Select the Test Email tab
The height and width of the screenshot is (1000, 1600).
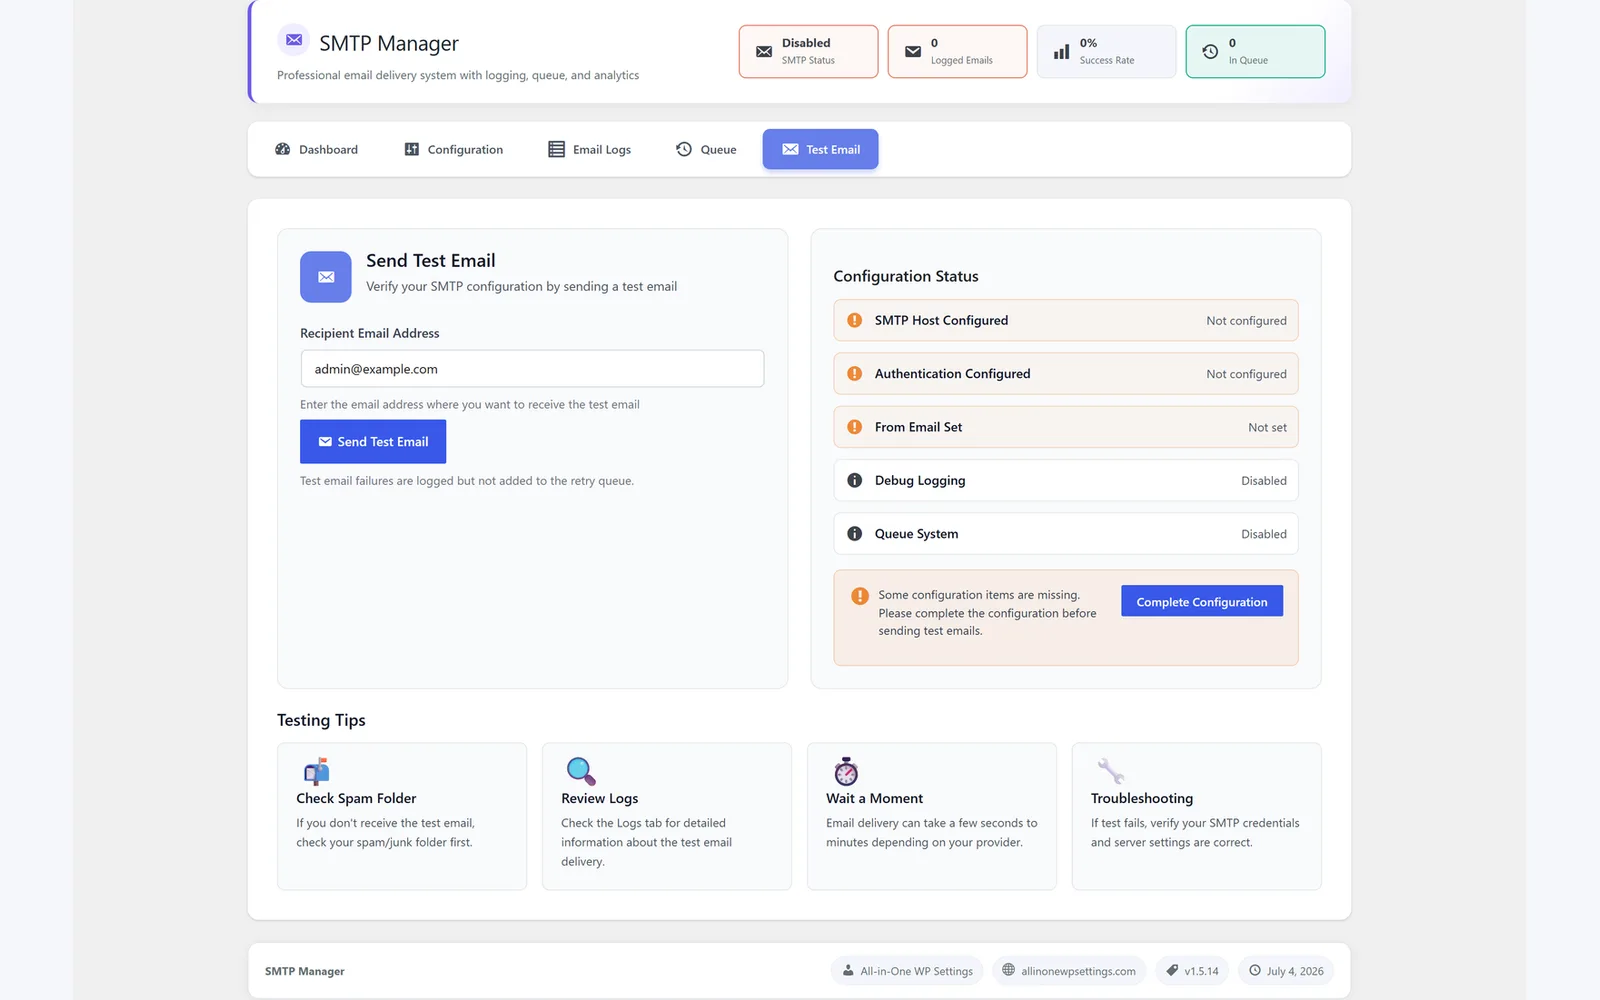click(x=820, y=149)
